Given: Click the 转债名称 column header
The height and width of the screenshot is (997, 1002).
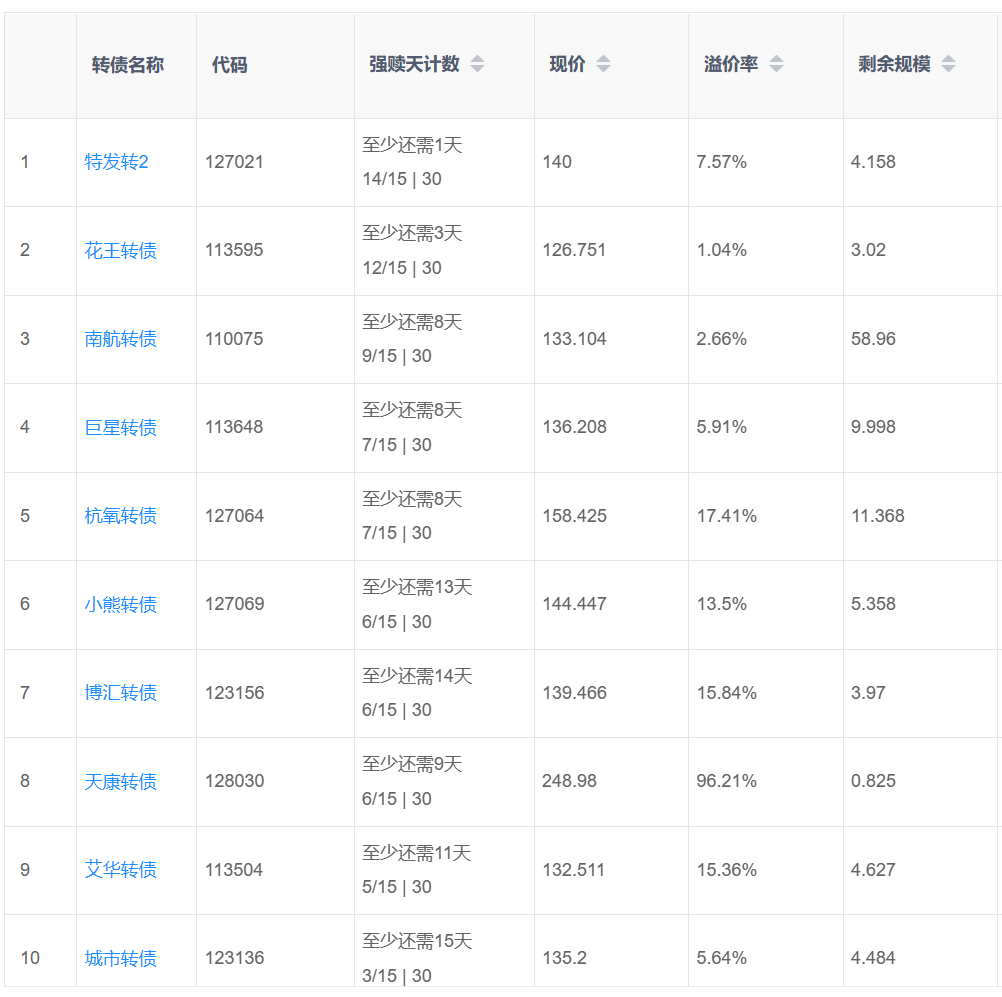Looking at the screenshot, I should (x=128, y=65).
